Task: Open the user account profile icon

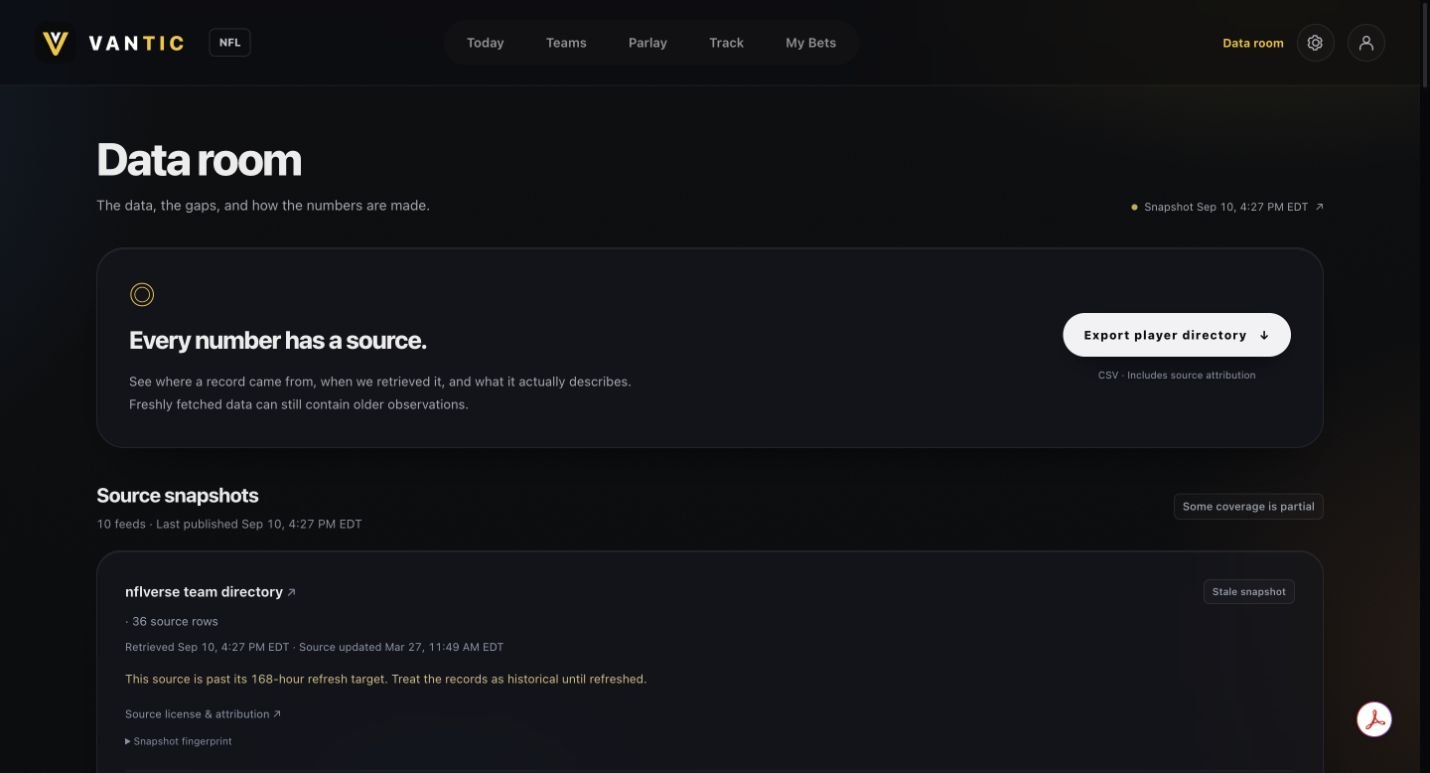Action: click(1366, 43)
